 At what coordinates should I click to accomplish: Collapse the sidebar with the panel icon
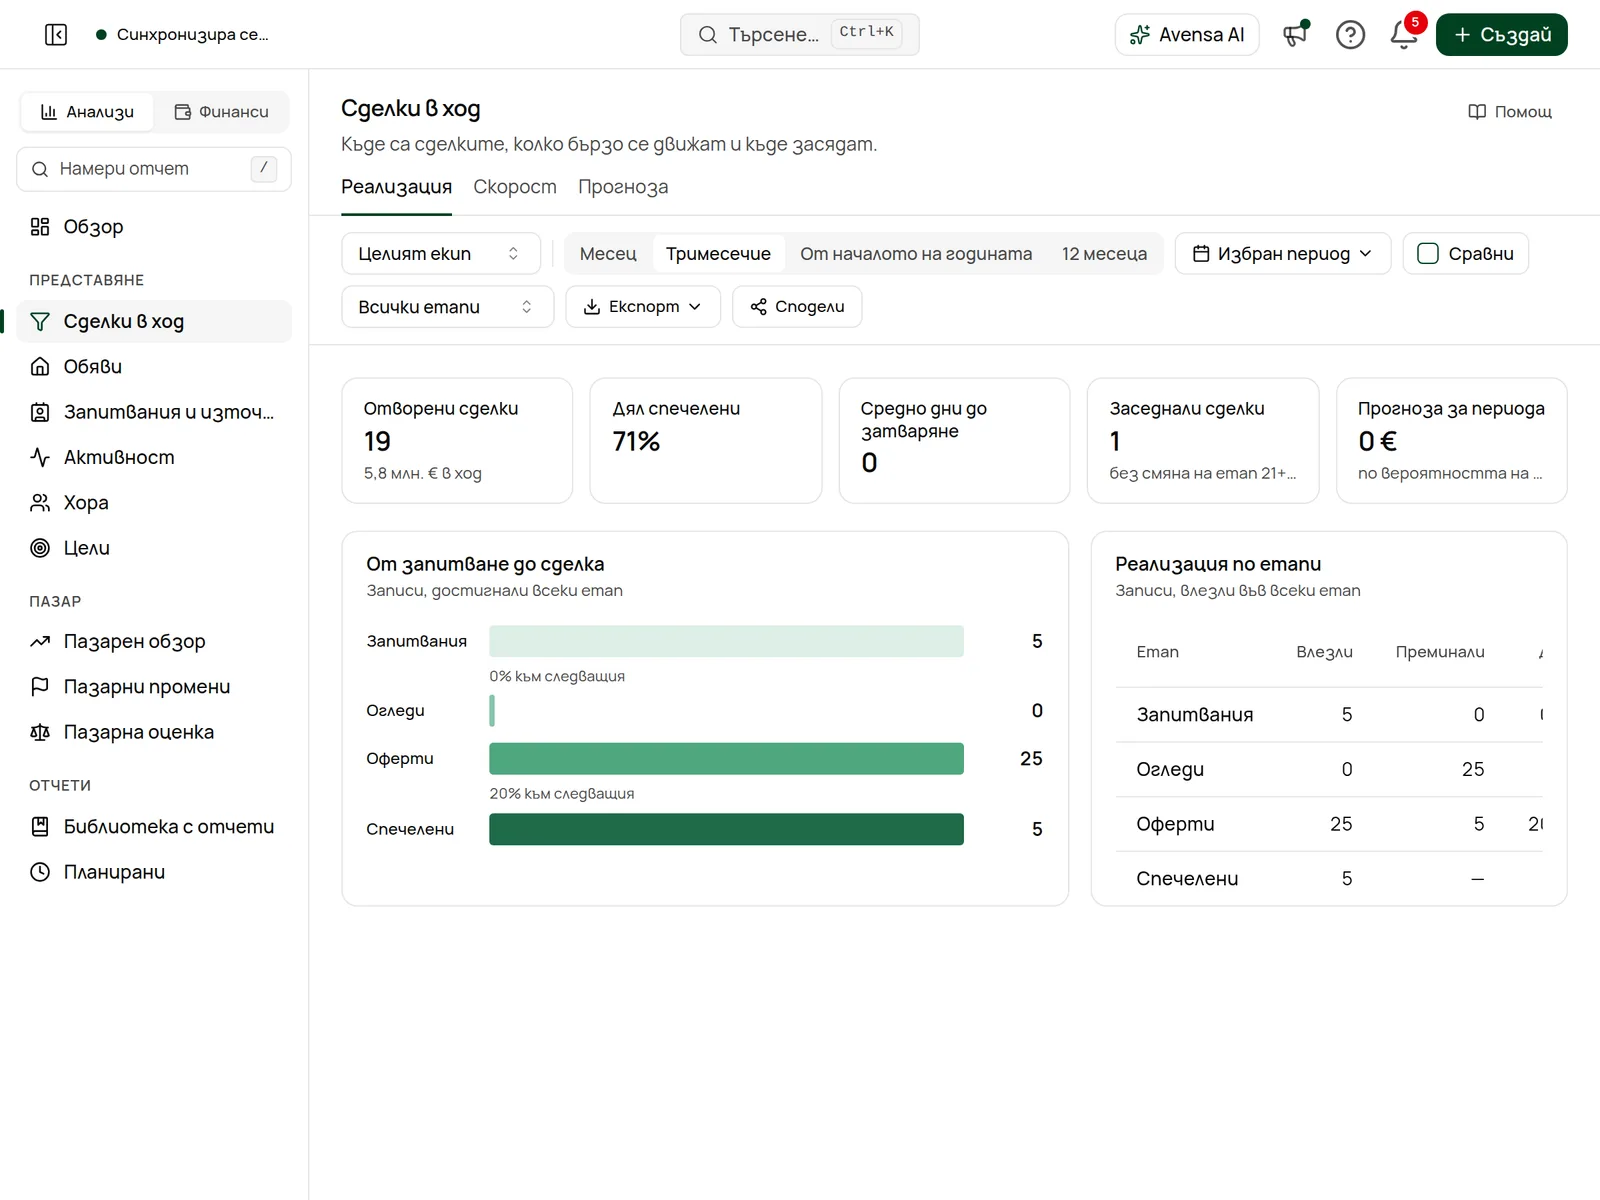tap(56, 35)
